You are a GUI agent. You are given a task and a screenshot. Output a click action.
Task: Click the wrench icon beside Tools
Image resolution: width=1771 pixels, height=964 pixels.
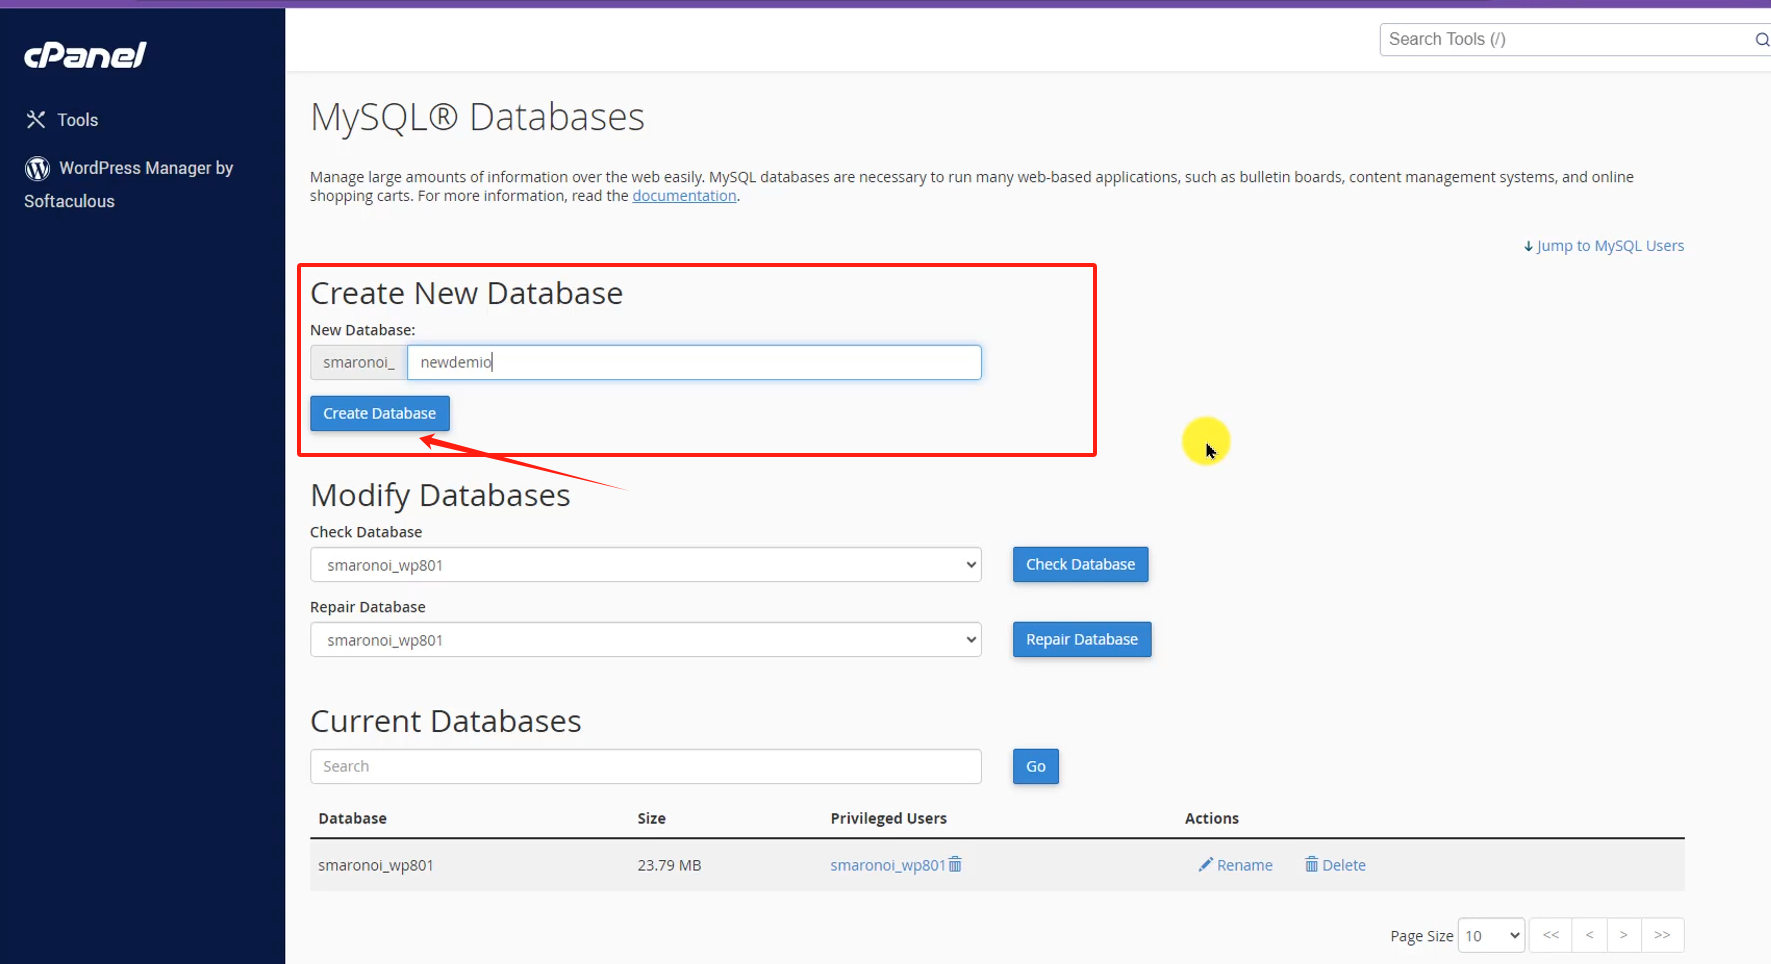coord(36,119)
